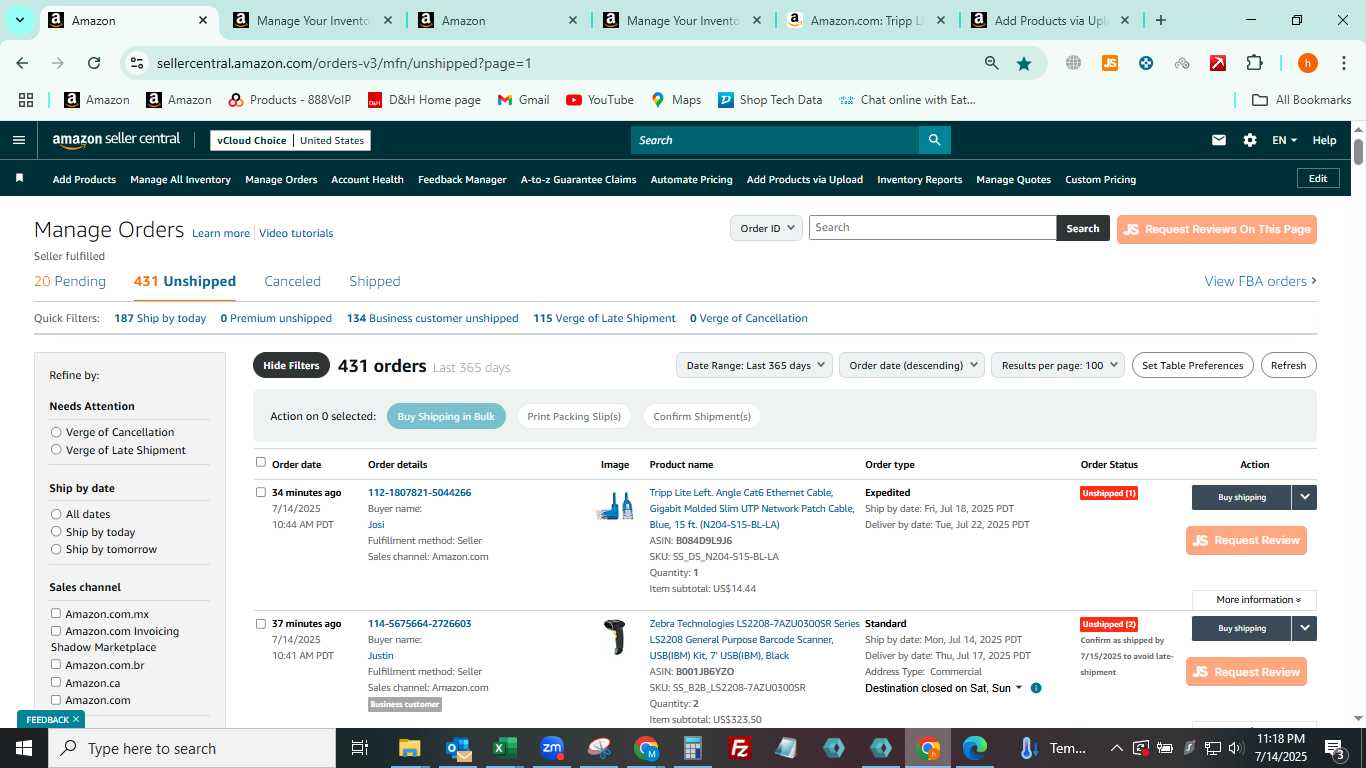This screenshot has height=768, width=1366.
Task: Click the Amazon Seller Central logo
Action: point(116,140)
